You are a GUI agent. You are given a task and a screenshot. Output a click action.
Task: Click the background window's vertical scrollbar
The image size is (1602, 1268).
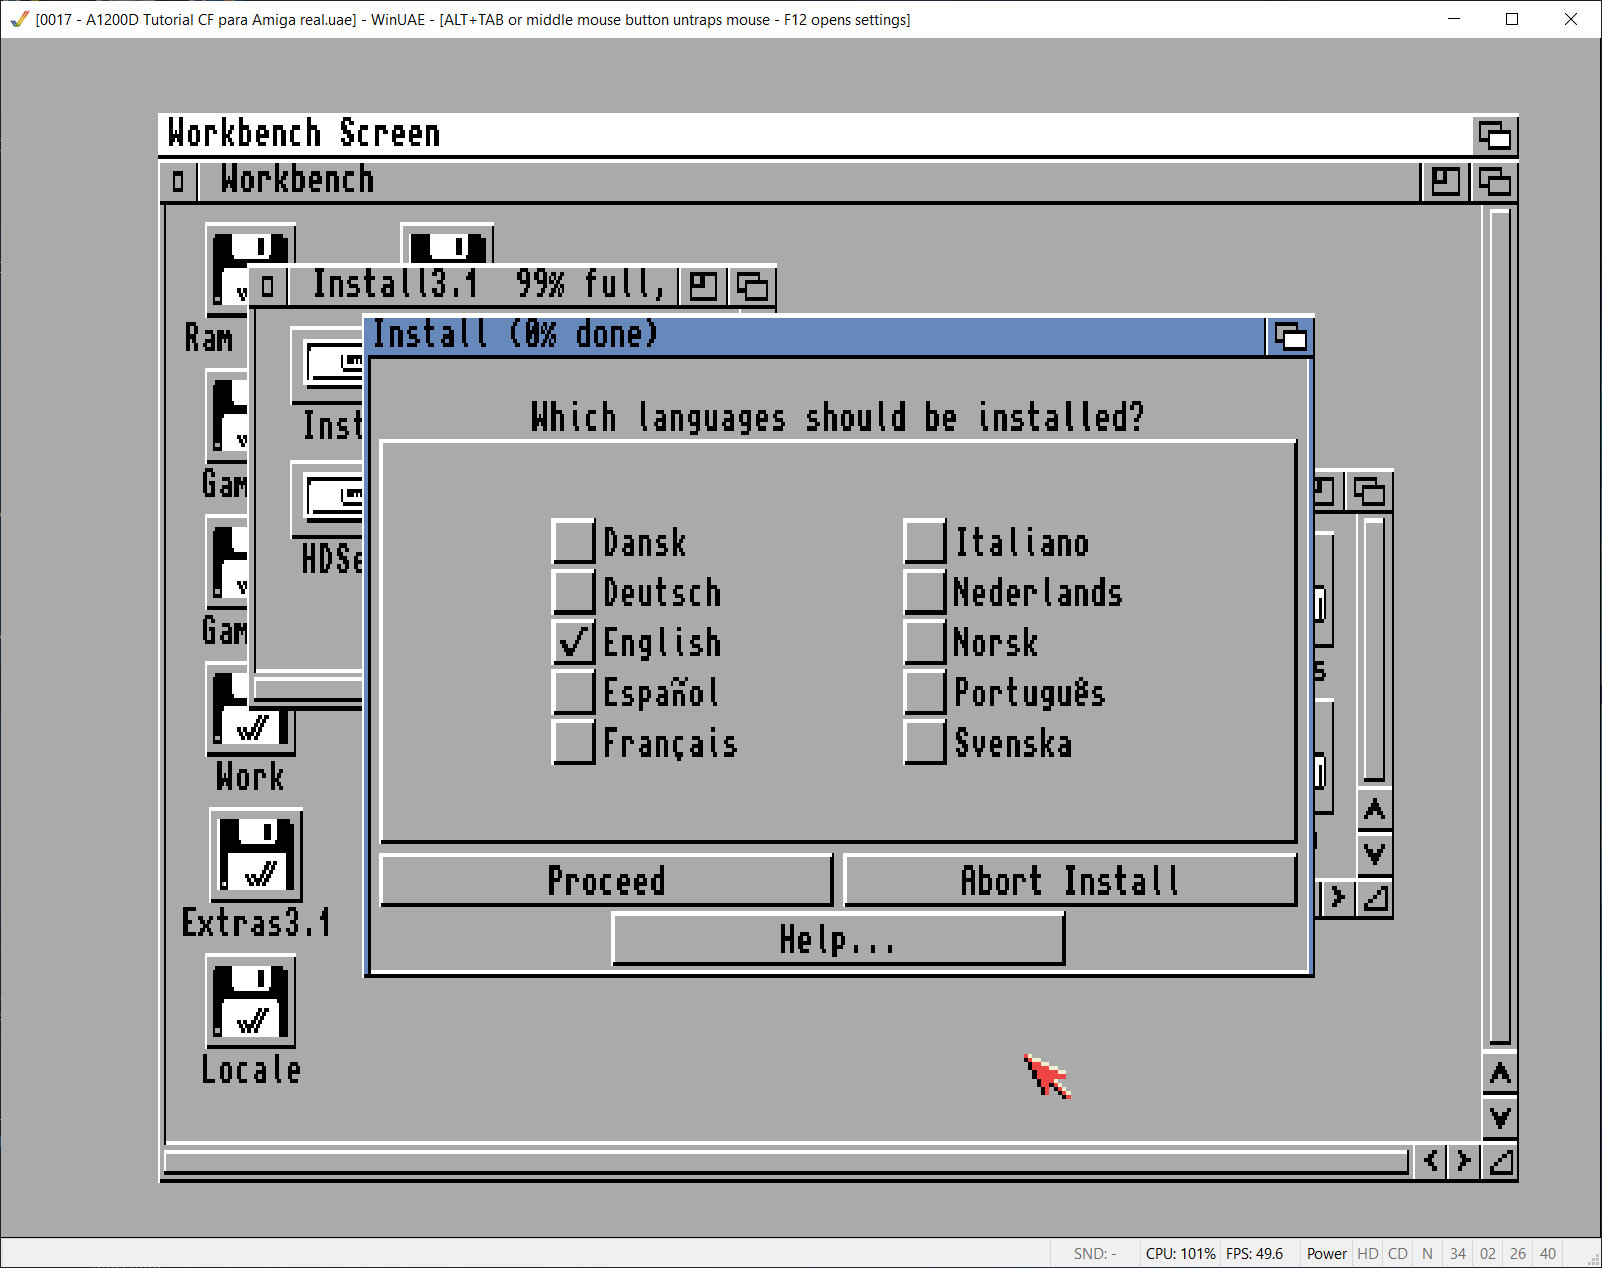(x=1374, y=650)
